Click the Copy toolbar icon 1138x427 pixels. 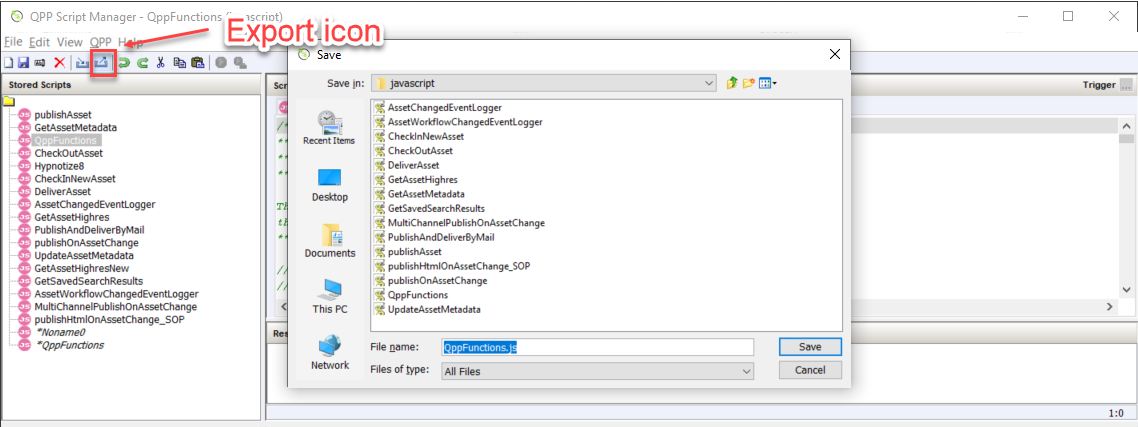pos(179,63)
